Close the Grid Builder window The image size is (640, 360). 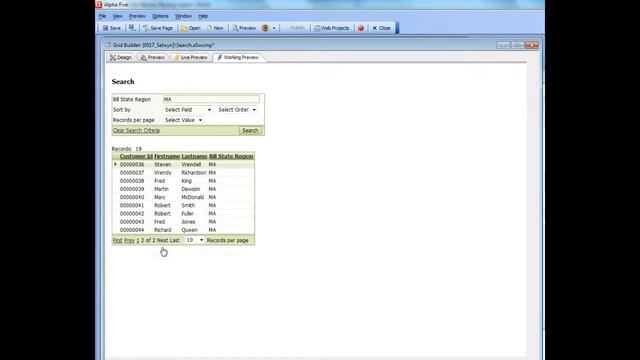tap(532, 45)
